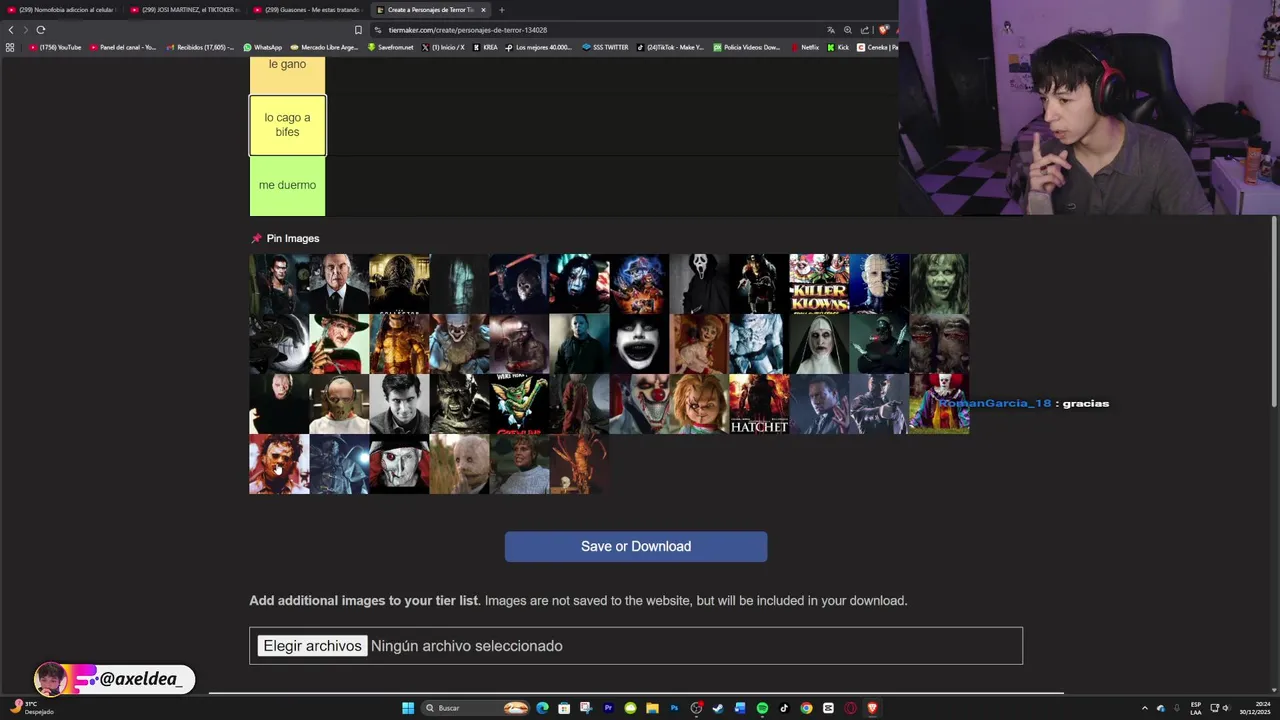Open the Kick bookmark
This screenshot has height=720, width=1280.
point(838,47)
